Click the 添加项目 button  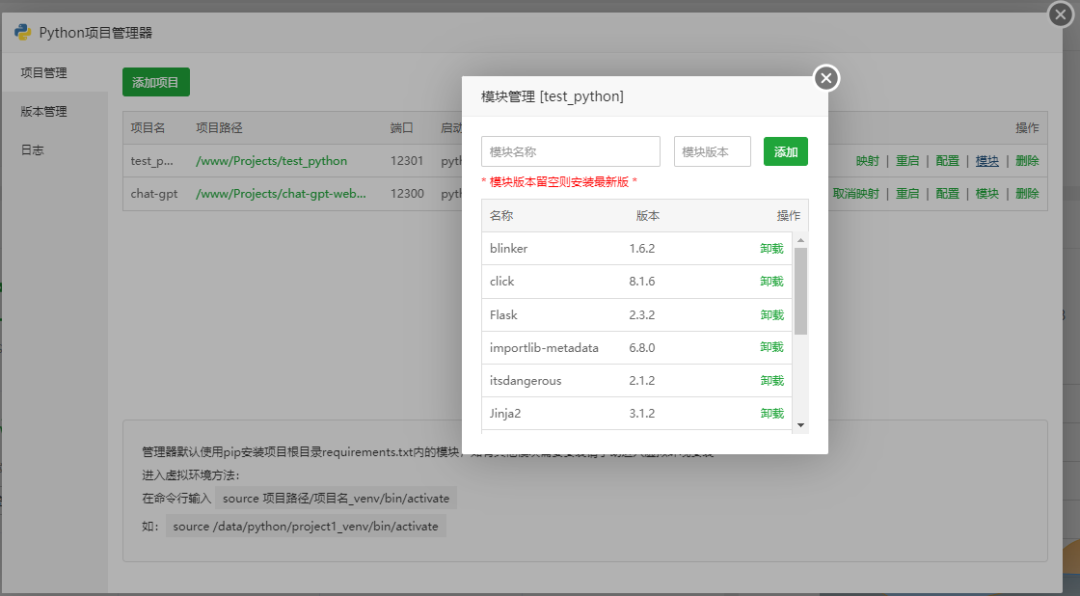tap(156, 83)
